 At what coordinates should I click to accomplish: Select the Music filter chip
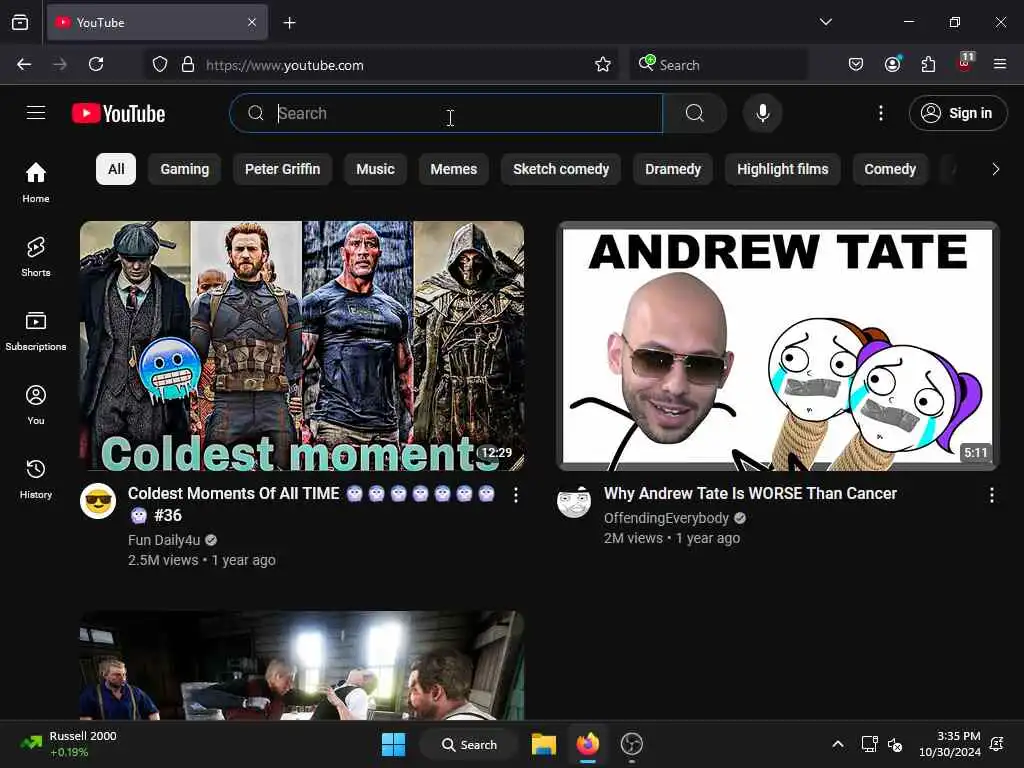(376, 169)
